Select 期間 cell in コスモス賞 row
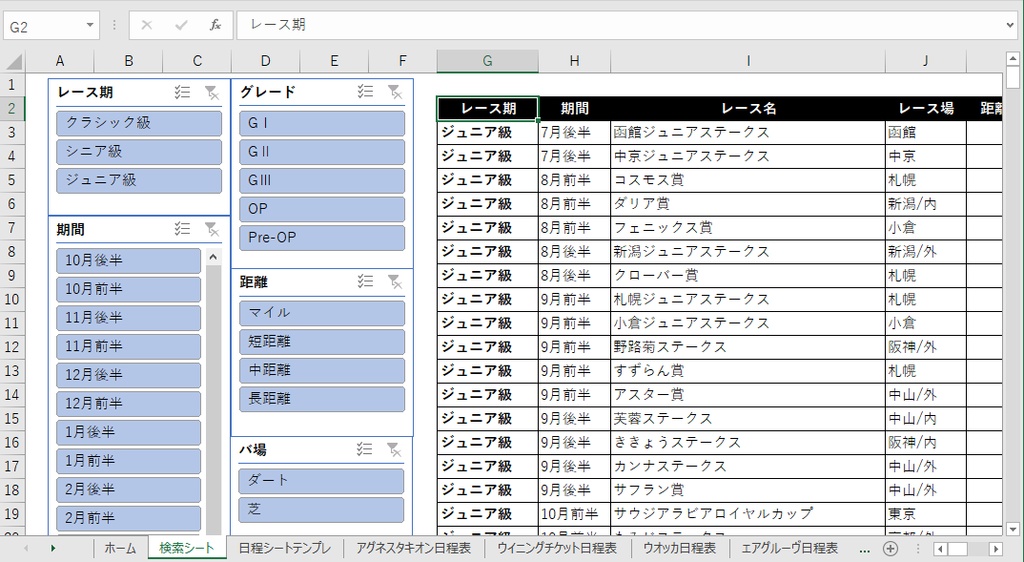Image resolution: width=1024 pixels, height=562 pixels. coord(574,180)
